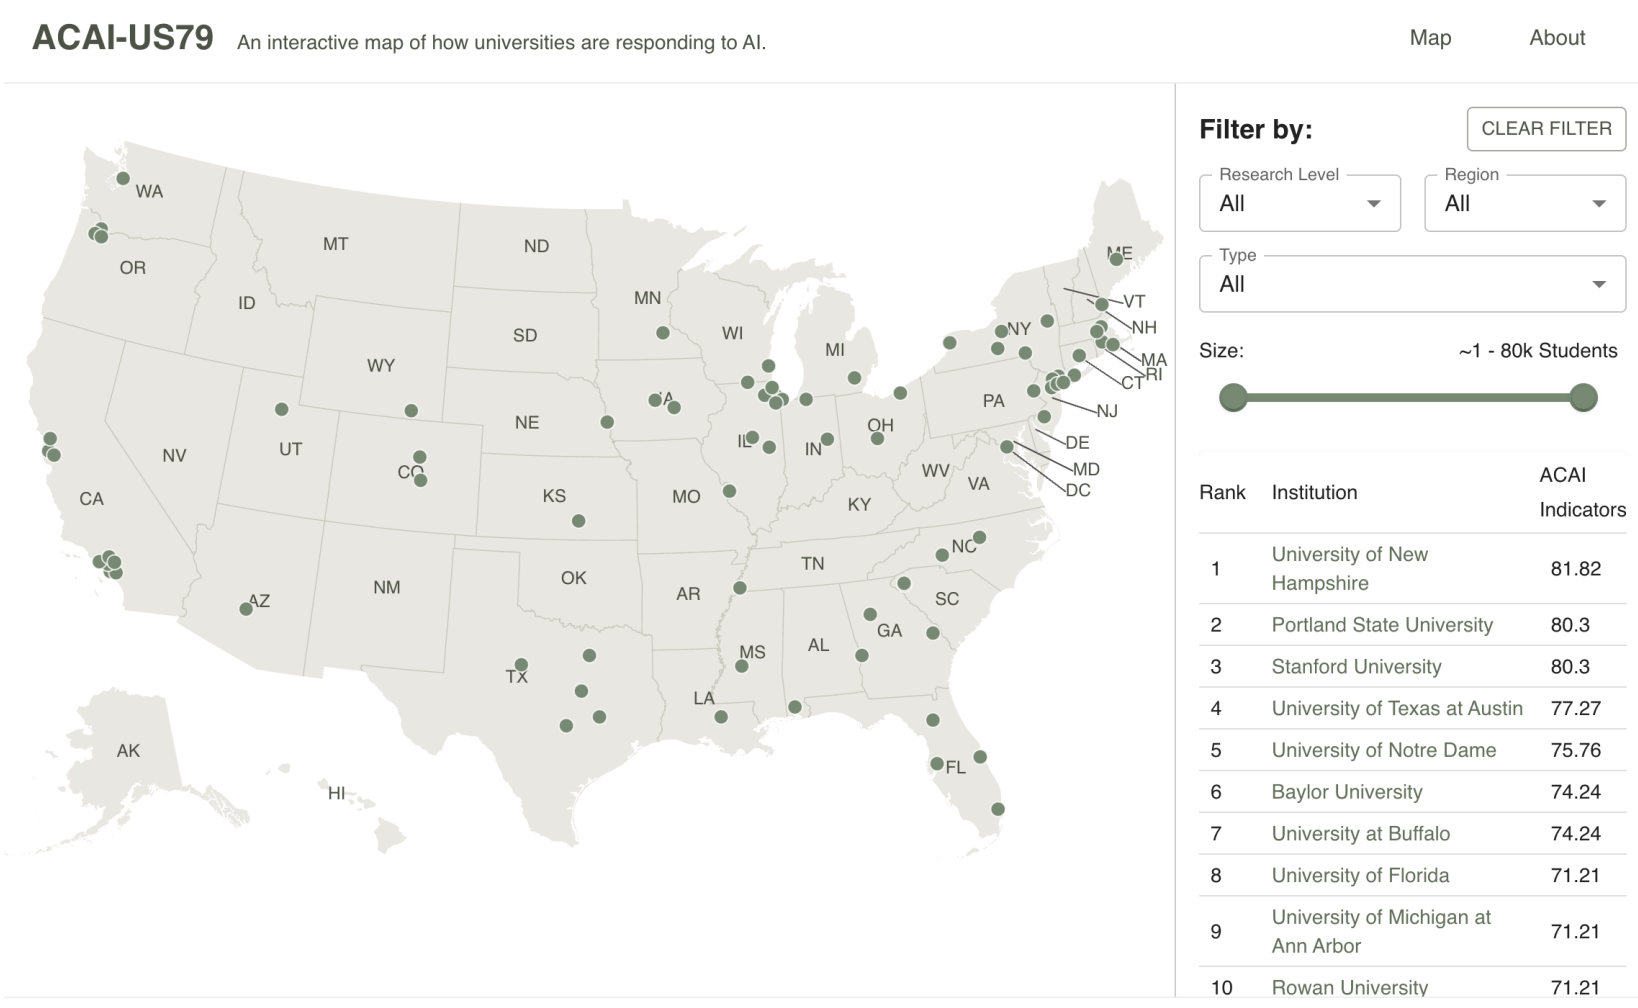Select the dot in Missouri
The width and height of the screenshot is (1638, 1008).
pyautogui.click(x=729, y=491)
